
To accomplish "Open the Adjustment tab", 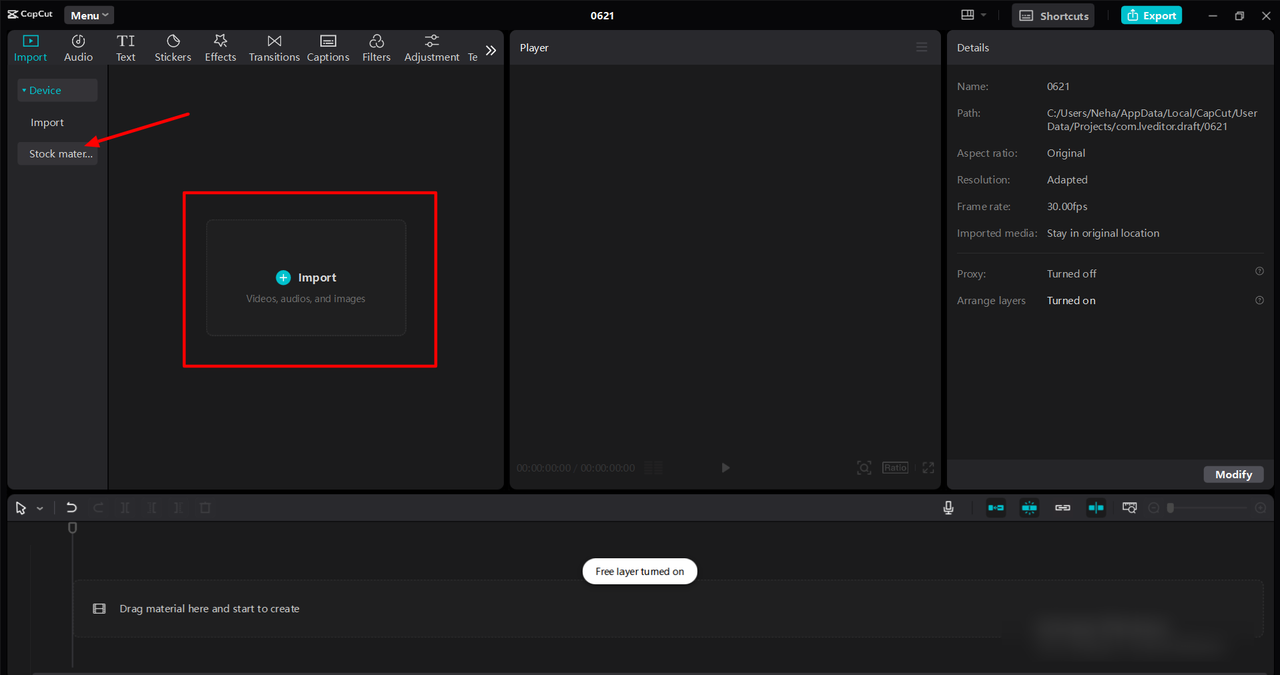I will [432, 48].
